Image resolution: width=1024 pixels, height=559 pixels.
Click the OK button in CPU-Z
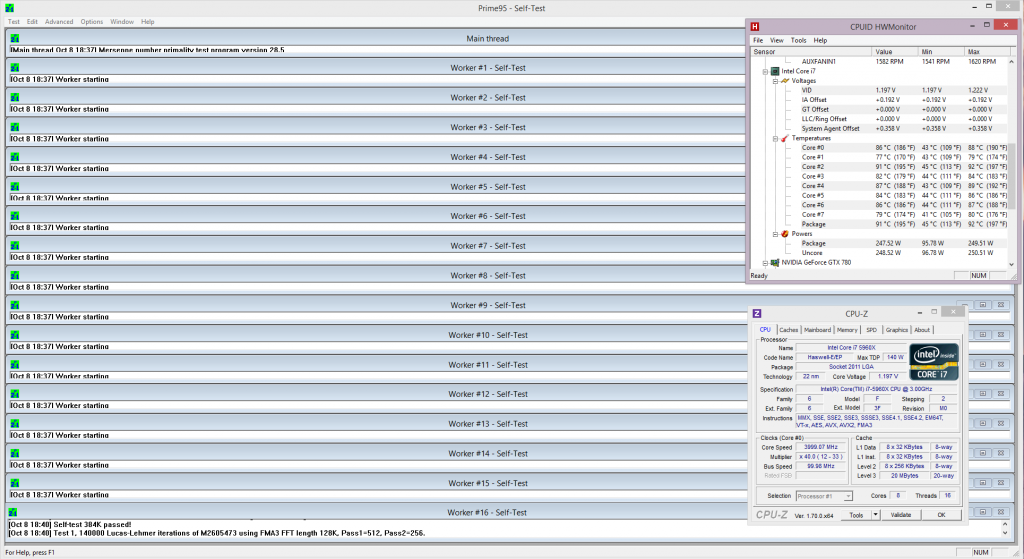[x=941, y=515]
